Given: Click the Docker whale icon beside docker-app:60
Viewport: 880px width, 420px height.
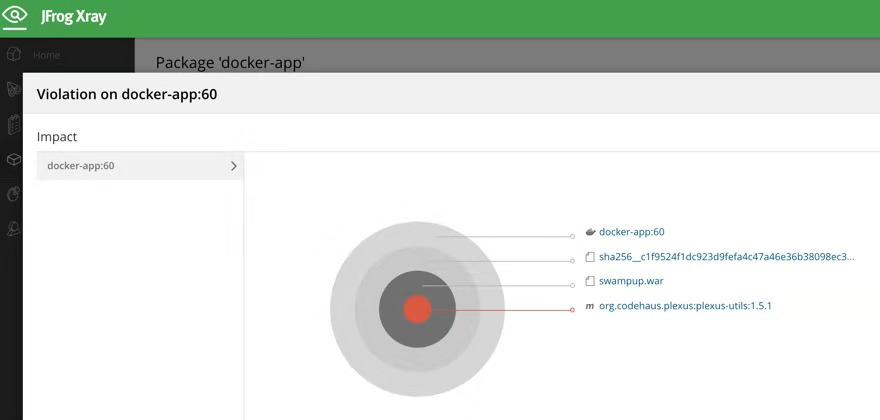Looking at the screenshot, I should point(590,232).
